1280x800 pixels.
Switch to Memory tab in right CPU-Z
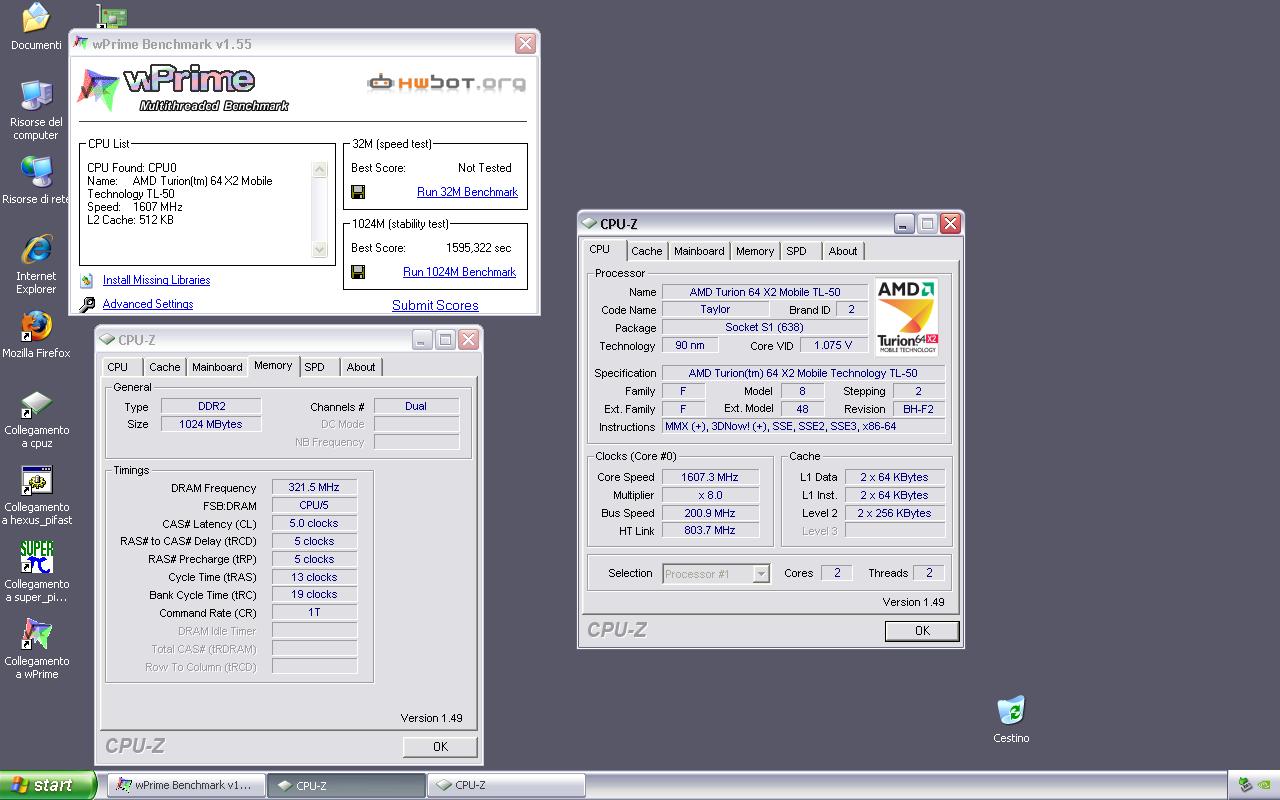click(755, 252)
